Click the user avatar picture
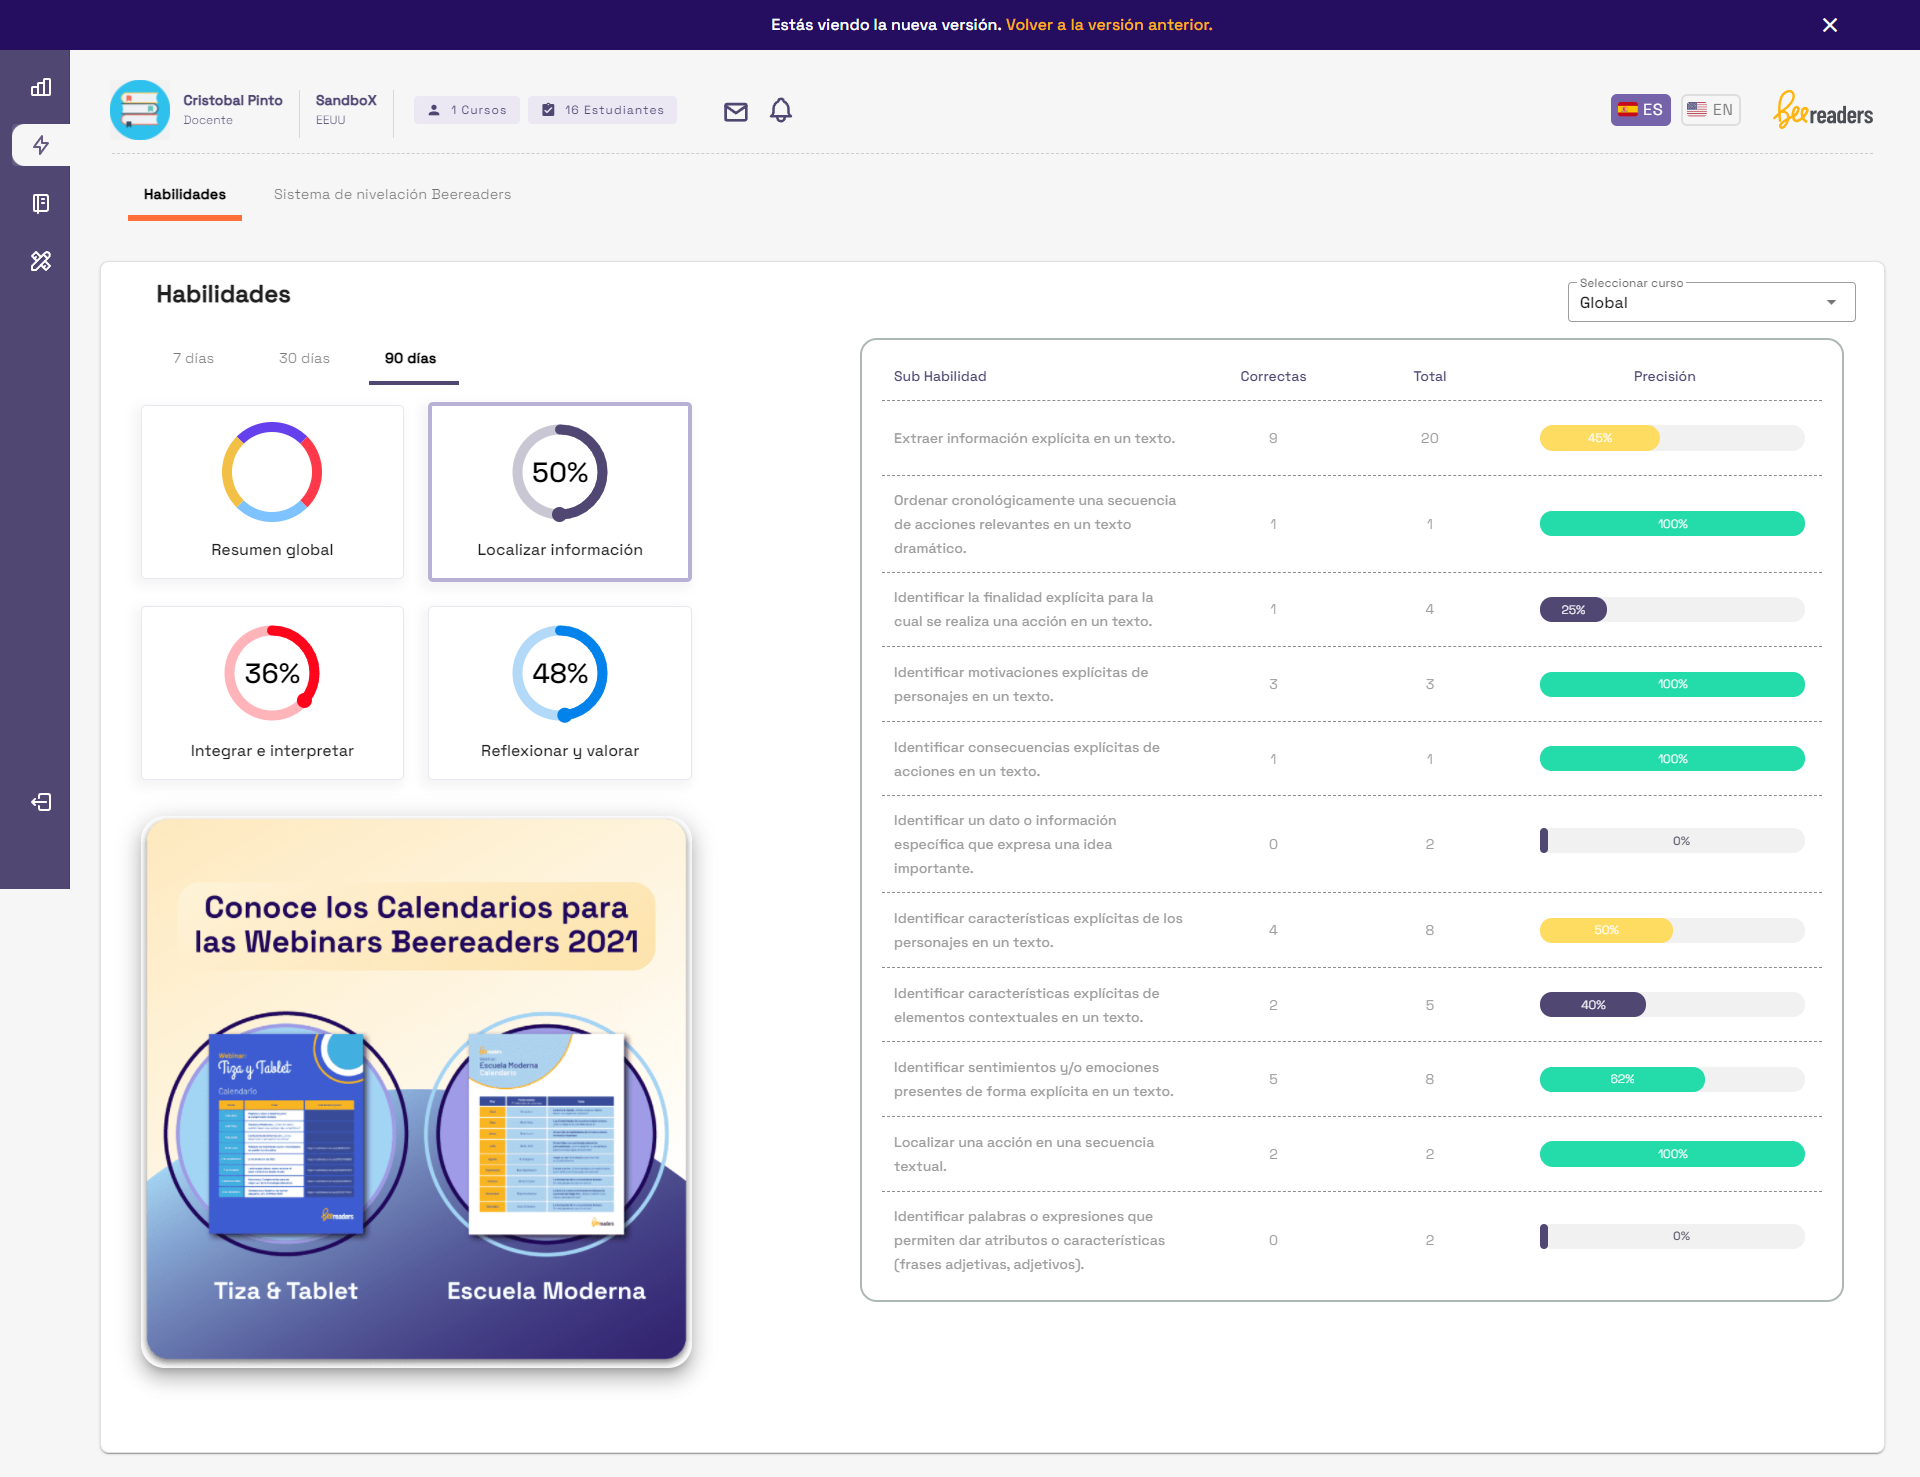 (x=140, y=110)
